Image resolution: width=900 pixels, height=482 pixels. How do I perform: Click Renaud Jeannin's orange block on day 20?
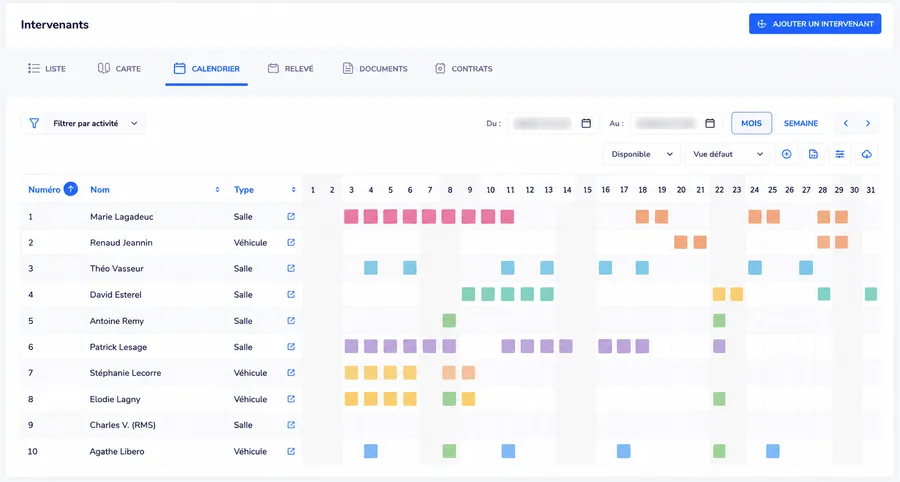coord(681,242)
